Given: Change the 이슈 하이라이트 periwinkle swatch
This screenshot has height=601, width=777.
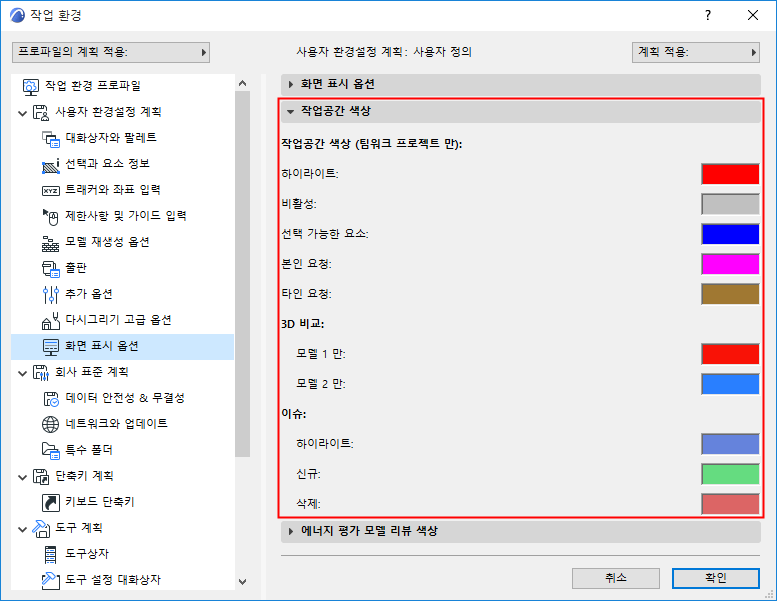Looking at the screenshot, I should tap(730, 444).
